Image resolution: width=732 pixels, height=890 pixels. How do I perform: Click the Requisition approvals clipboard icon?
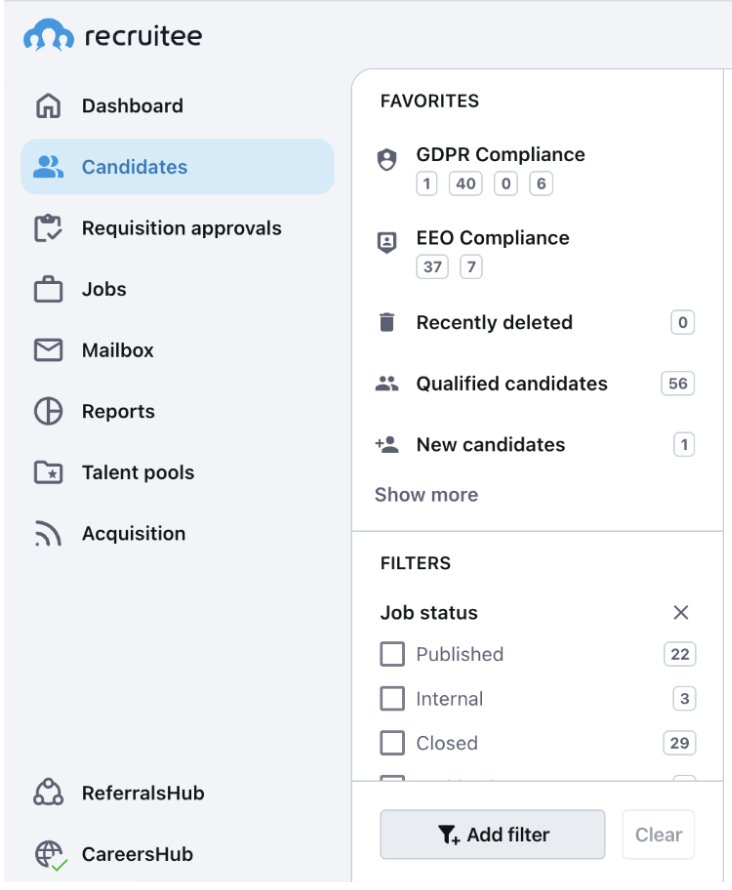pyautogui.click(x=48, y=228)
